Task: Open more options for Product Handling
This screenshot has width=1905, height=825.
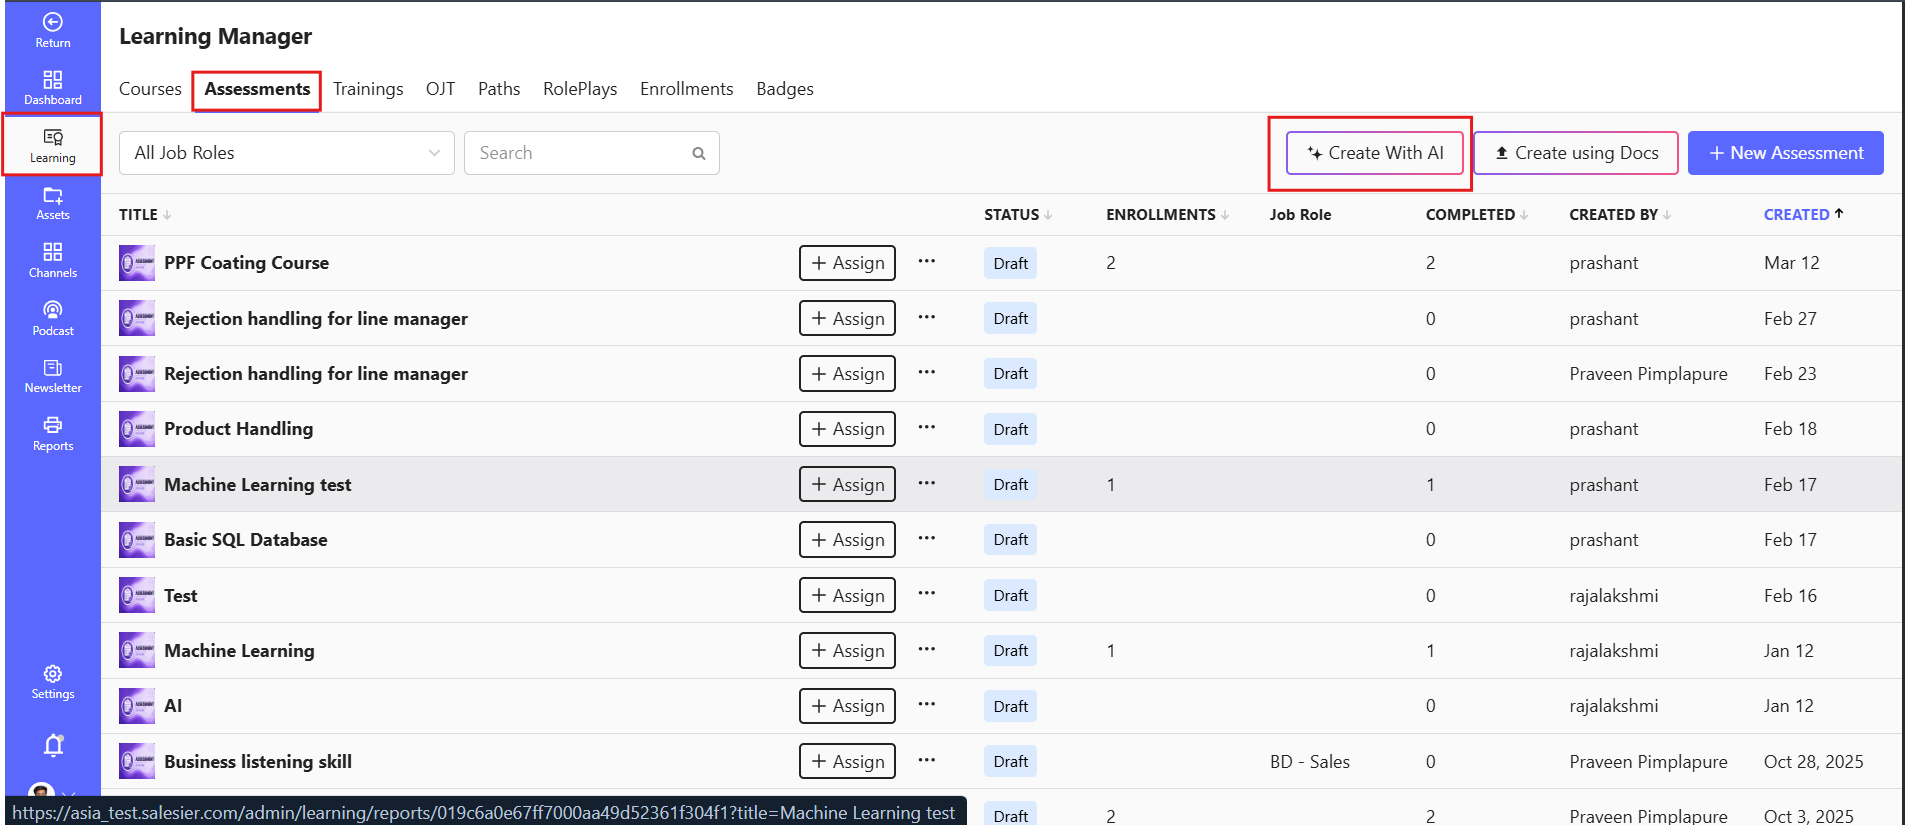Action: 927,428
